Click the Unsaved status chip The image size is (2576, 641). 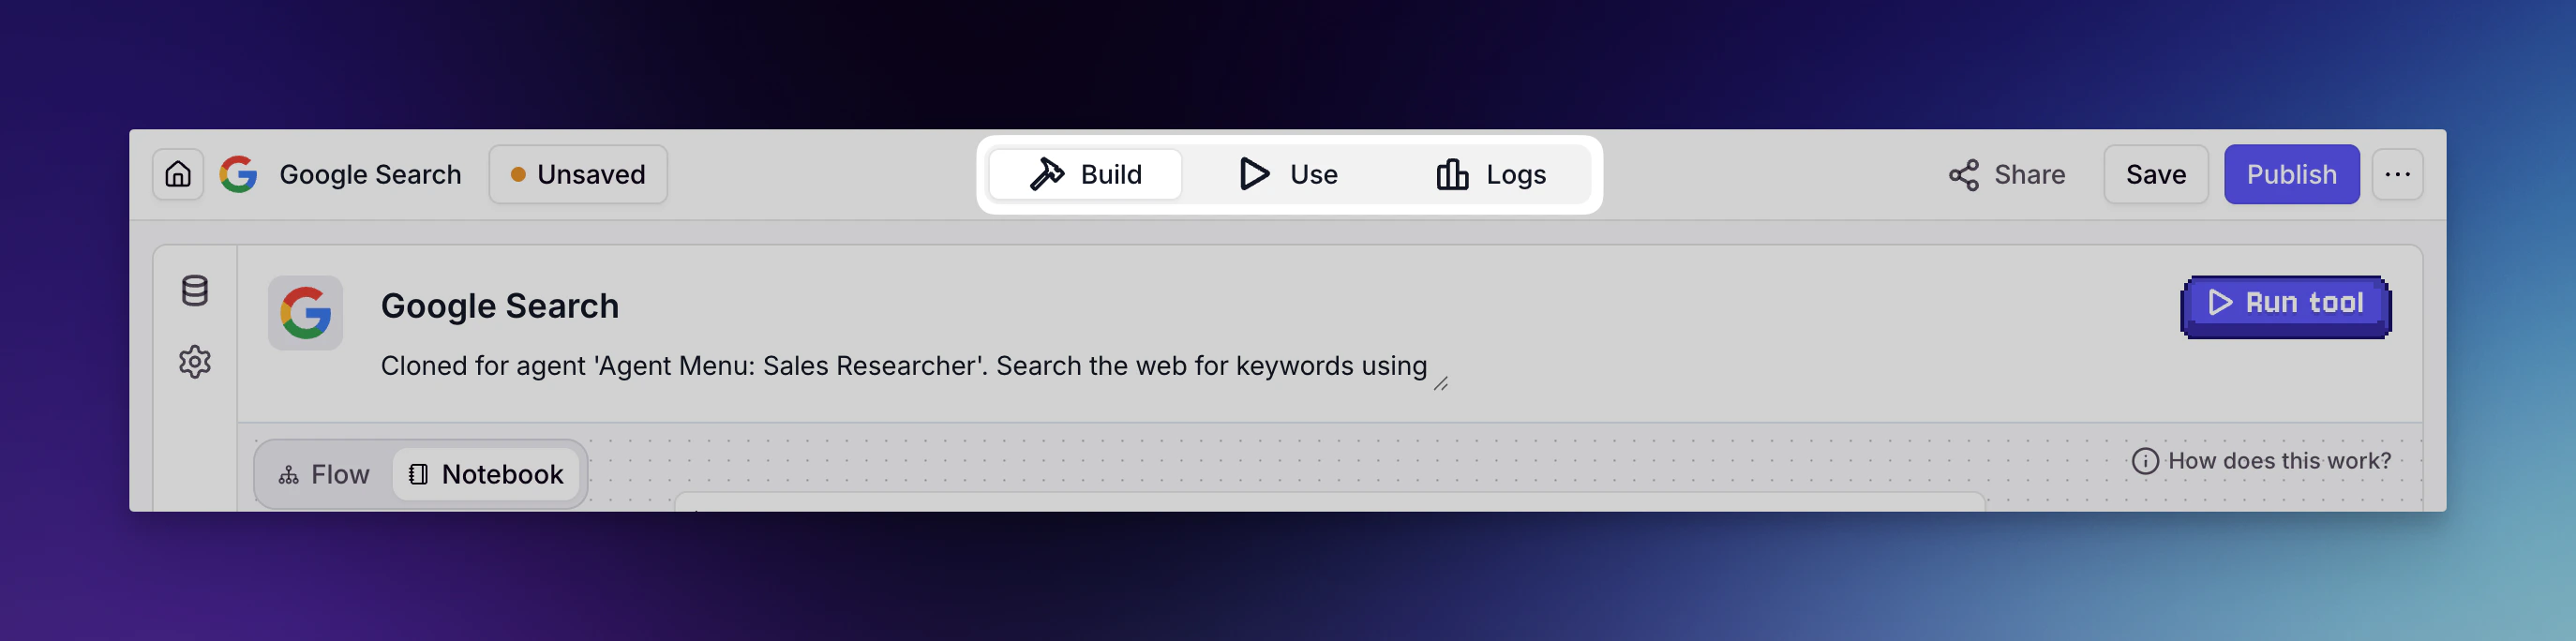point(578,174)
